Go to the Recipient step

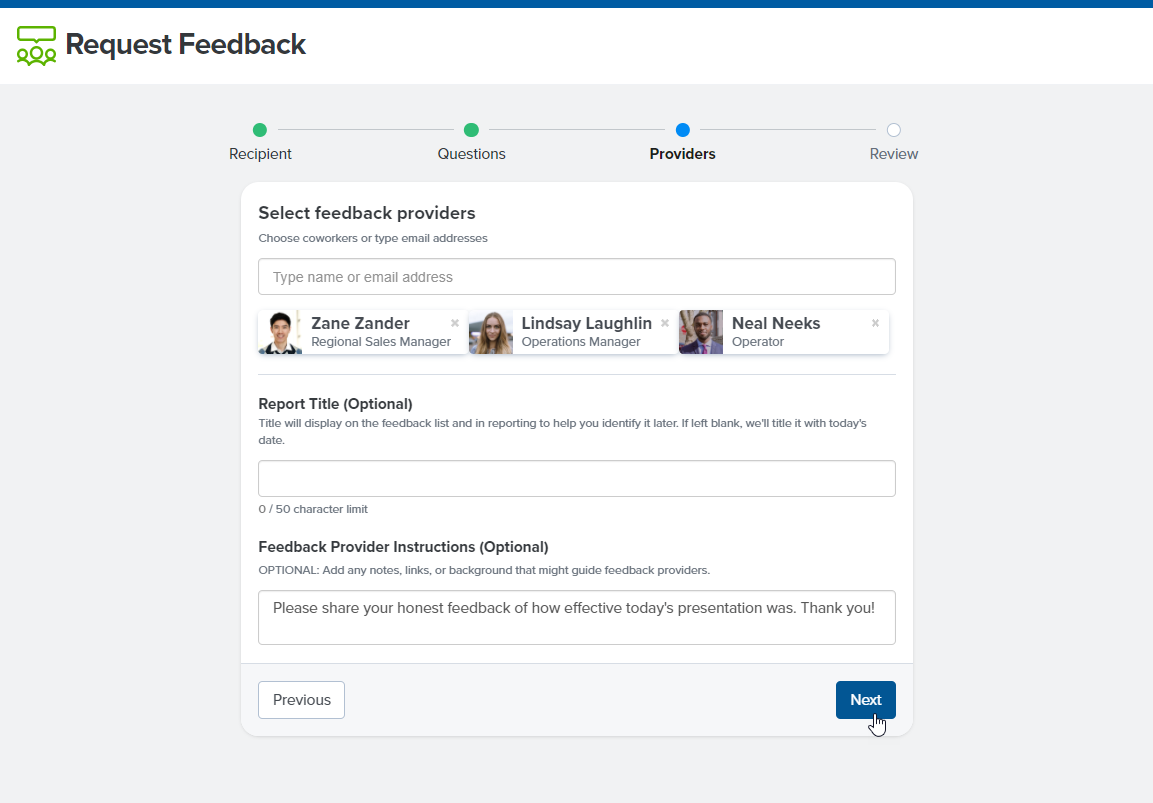[x=260, y=154]
